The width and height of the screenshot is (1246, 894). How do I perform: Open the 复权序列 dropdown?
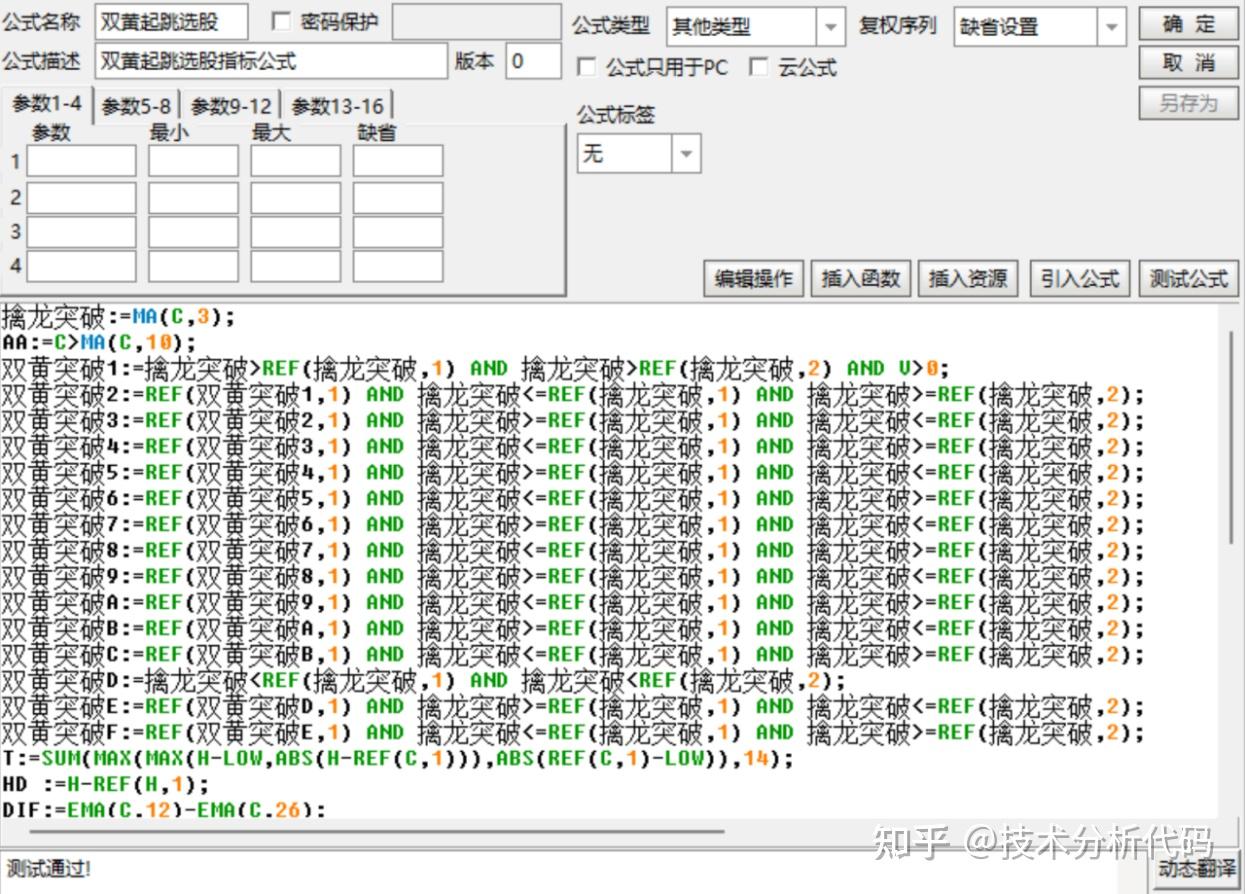tap(1111, 27)
